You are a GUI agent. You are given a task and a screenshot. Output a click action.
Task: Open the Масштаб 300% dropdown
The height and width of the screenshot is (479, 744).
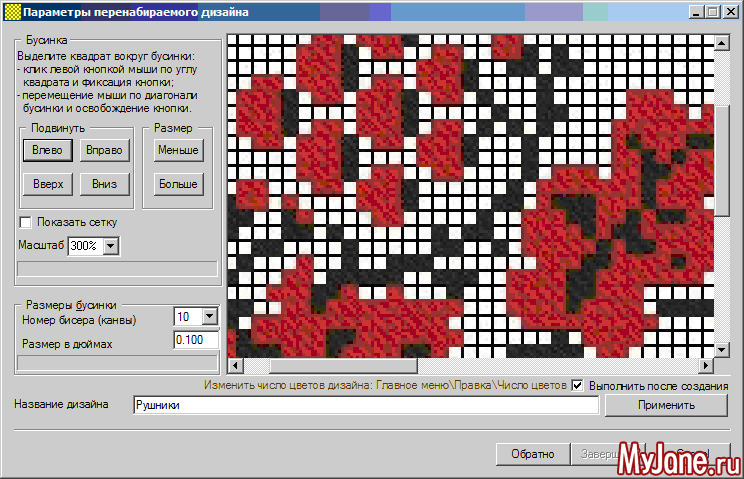[x=110, y=245]
